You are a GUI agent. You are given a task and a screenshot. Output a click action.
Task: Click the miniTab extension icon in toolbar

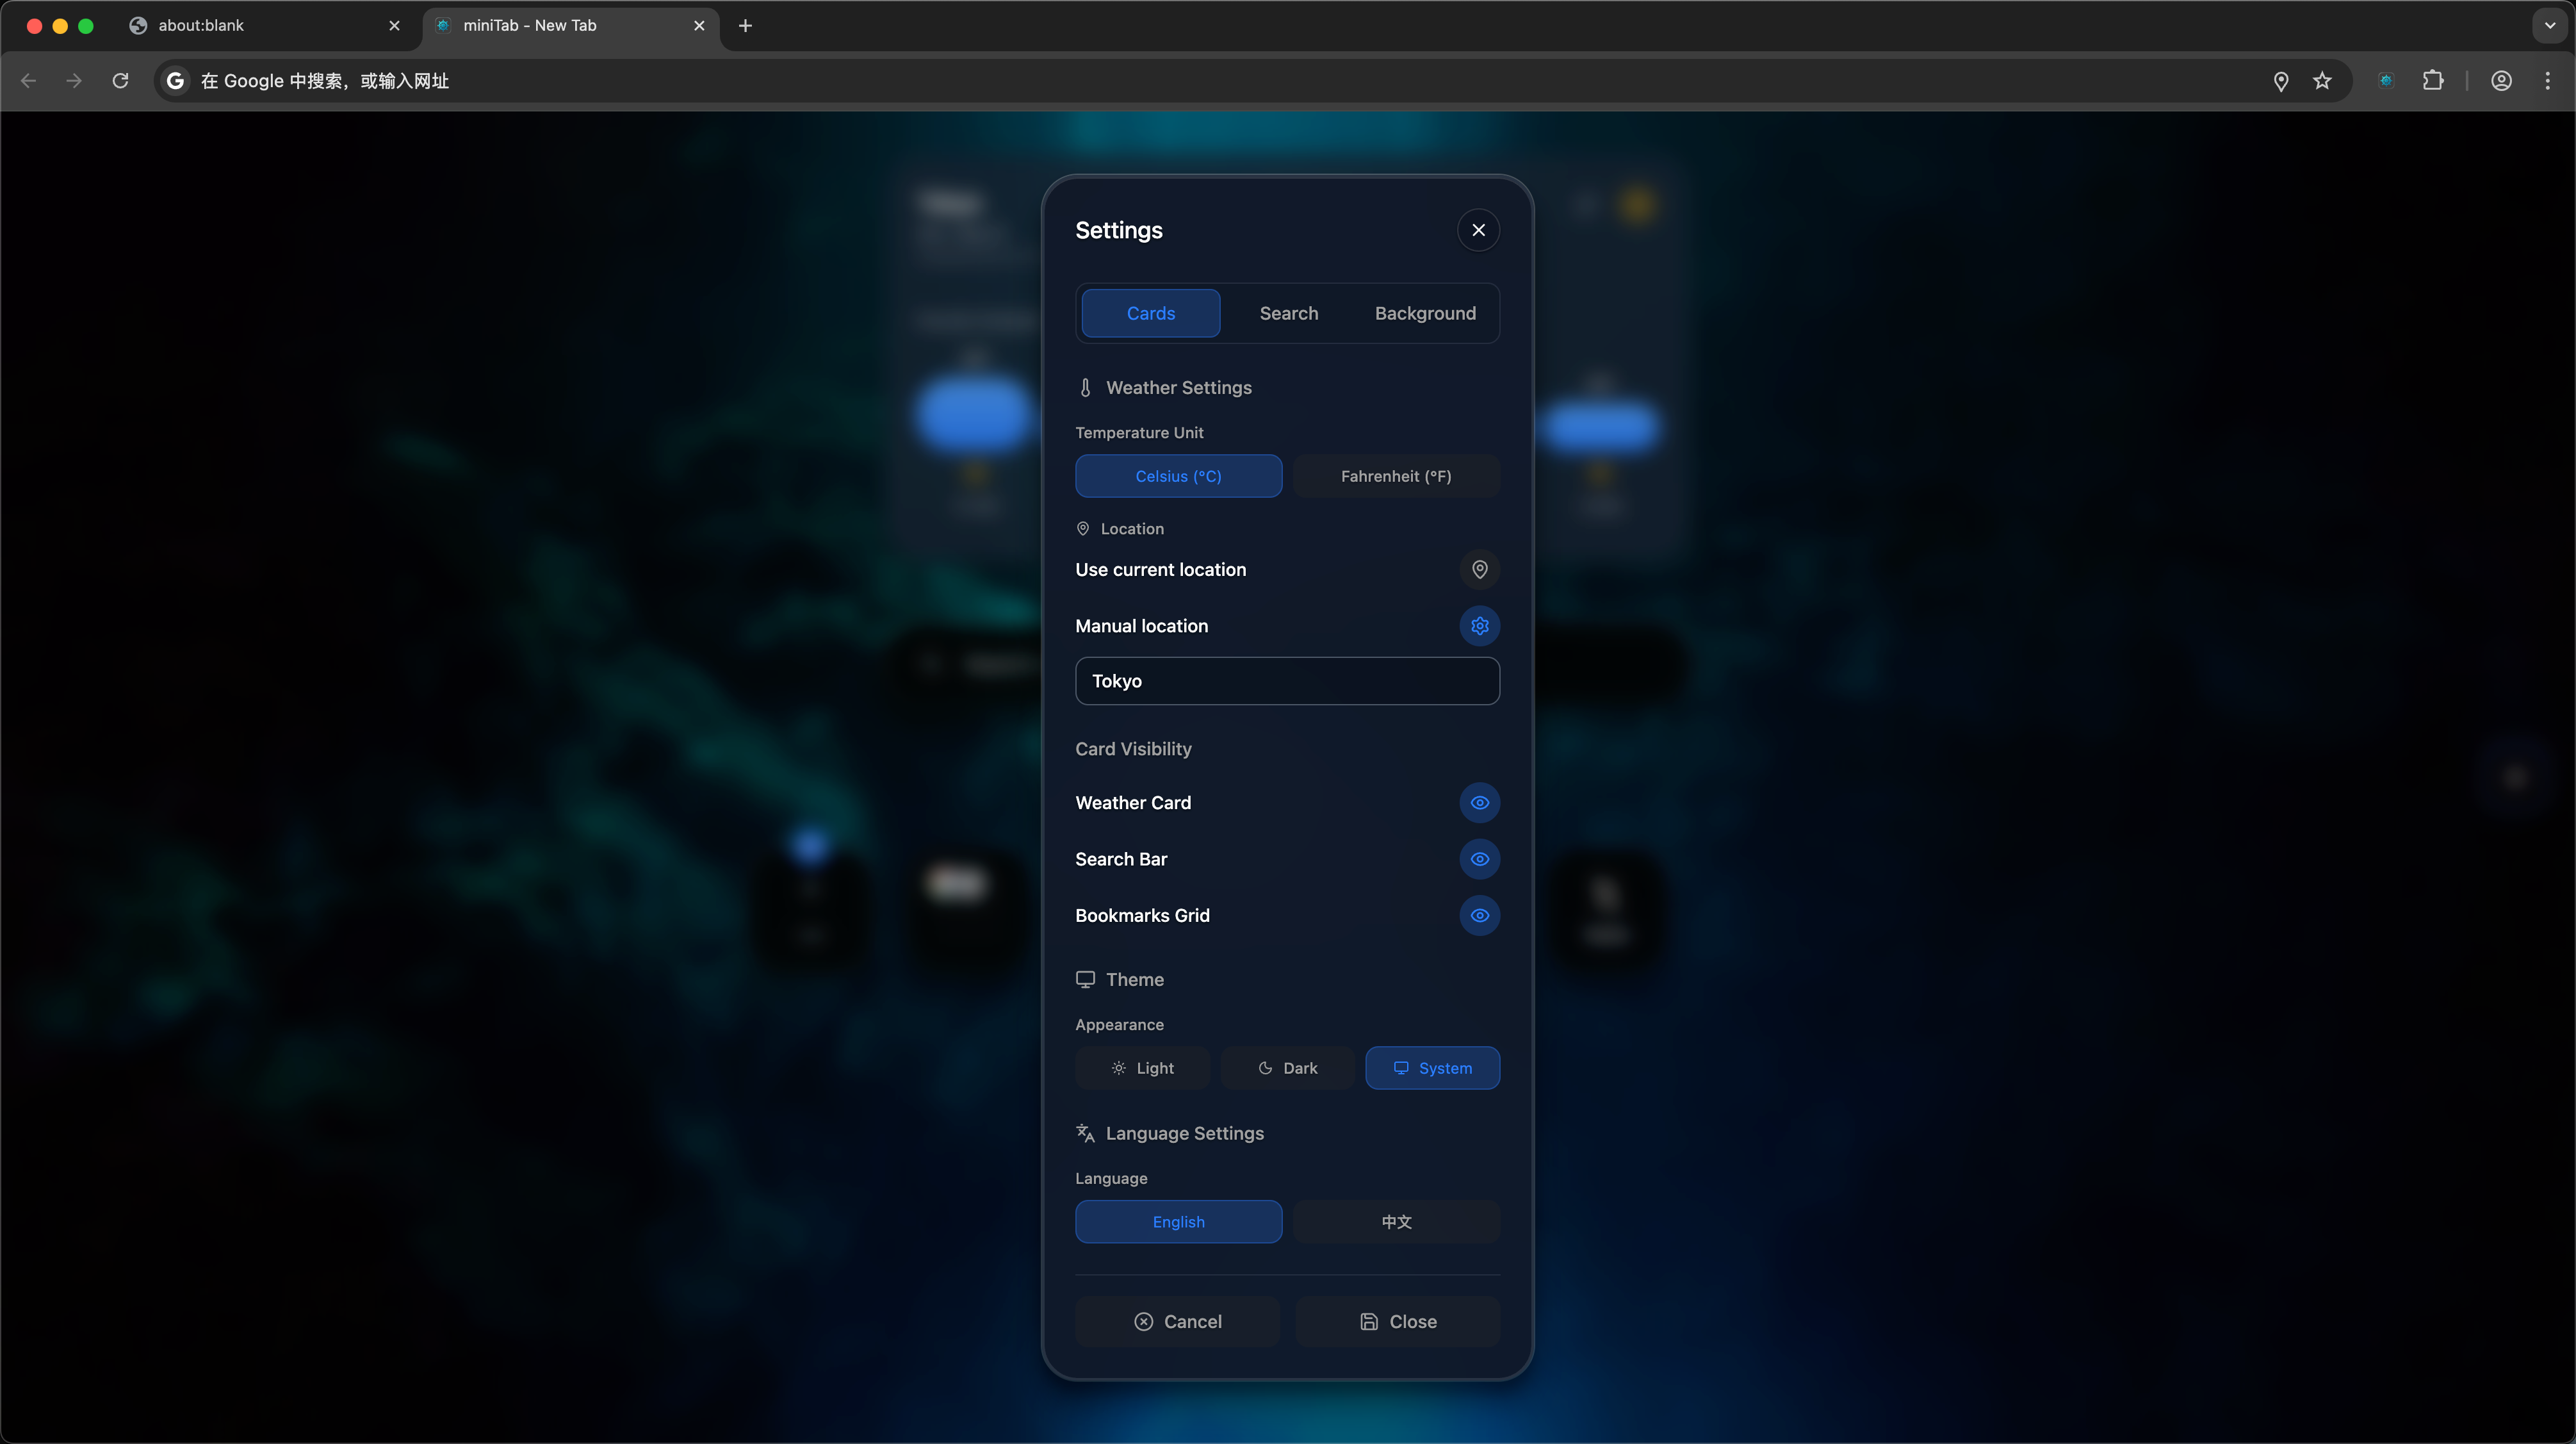[2386, 81]
